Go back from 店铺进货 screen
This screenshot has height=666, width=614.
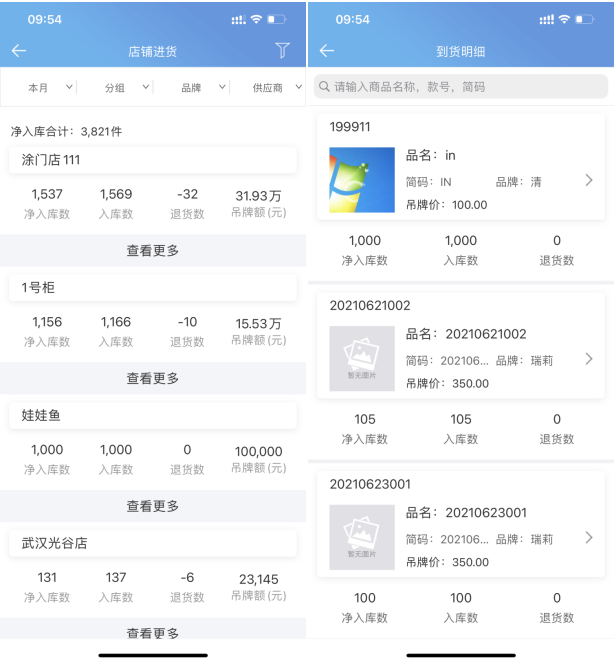[19, 51]
